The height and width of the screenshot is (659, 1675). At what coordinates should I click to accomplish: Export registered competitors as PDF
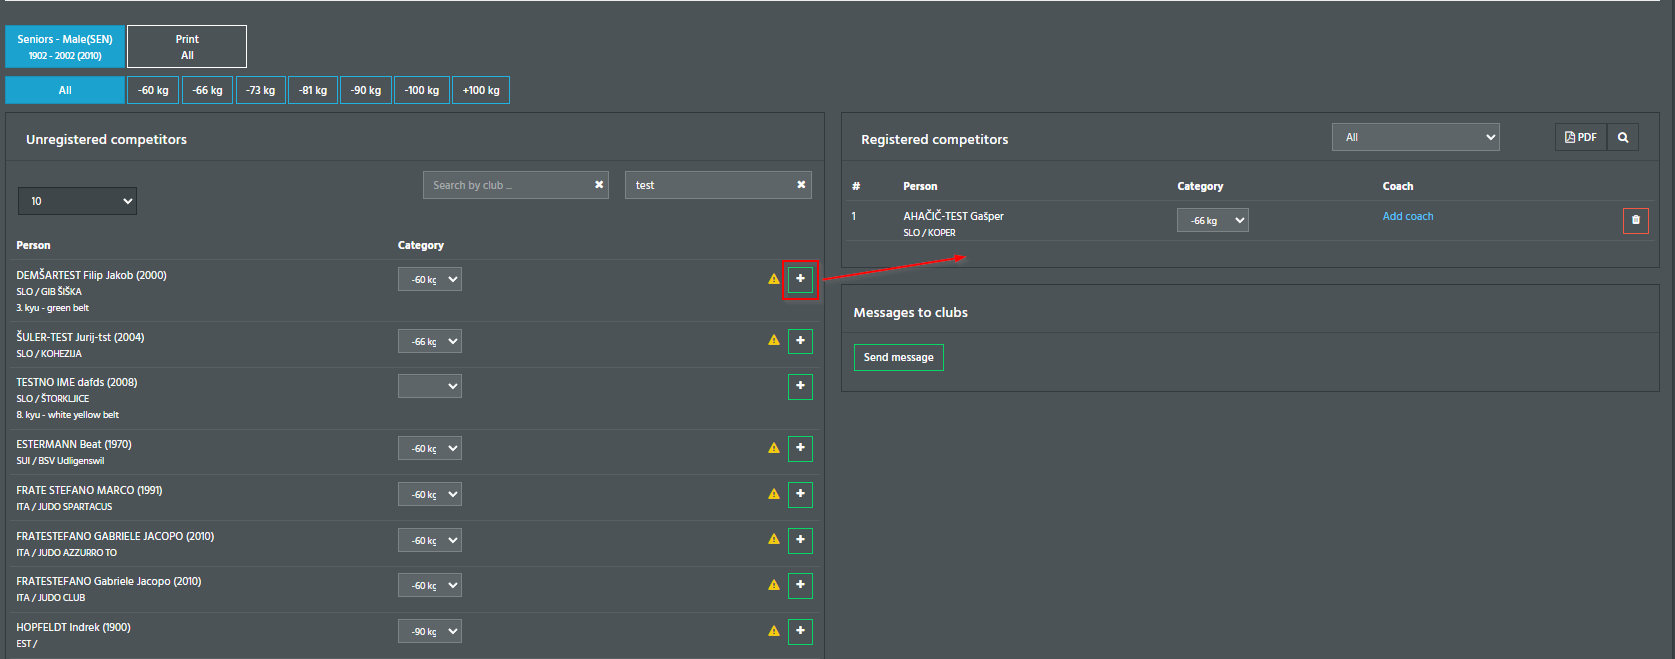(x=1581, y=138)
